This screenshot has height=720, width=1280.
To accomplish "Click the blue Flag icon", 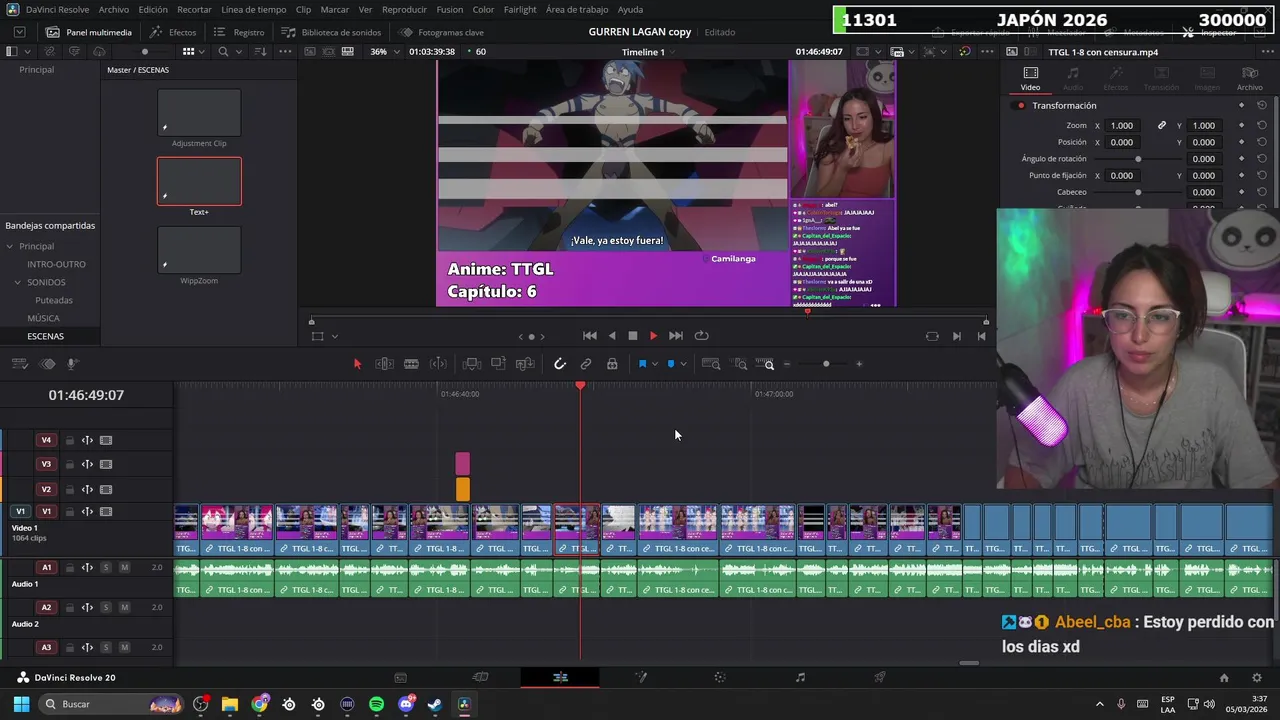I will pos(642,364).
